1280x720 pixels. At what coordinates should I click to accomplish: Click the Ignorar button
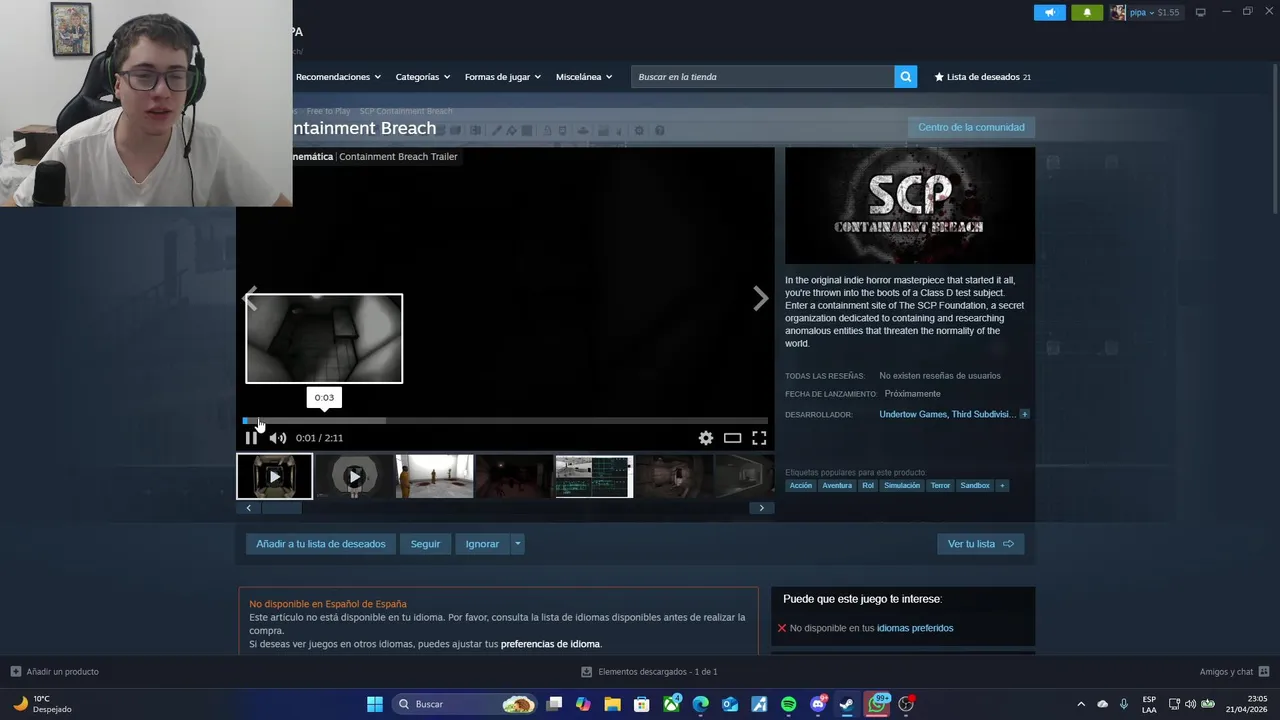pyautogui.click(x=482, y=544)
